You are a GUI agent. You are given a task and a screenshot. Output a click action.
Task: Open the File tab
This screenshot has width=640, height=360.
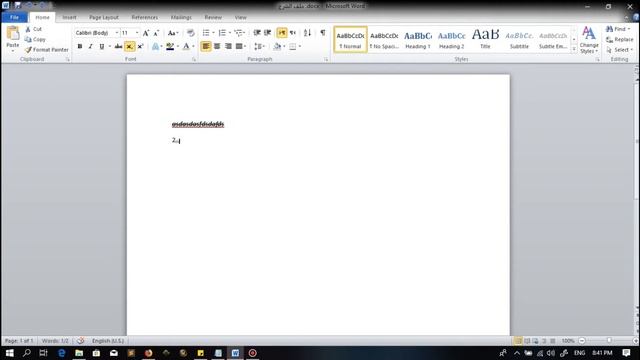tap(14, 17)
